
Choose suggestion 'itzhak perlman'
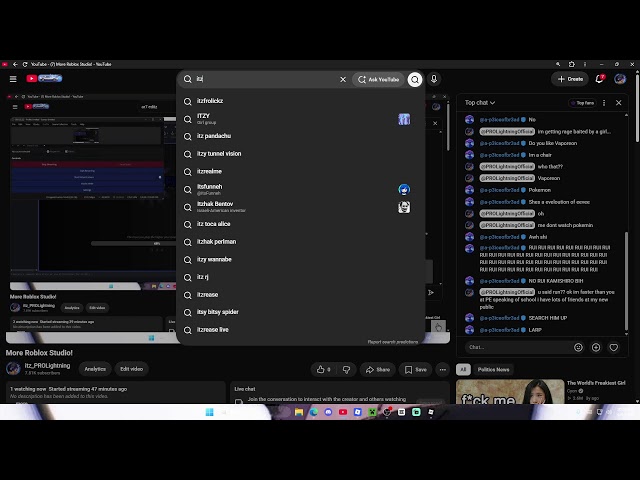(301, 242)
